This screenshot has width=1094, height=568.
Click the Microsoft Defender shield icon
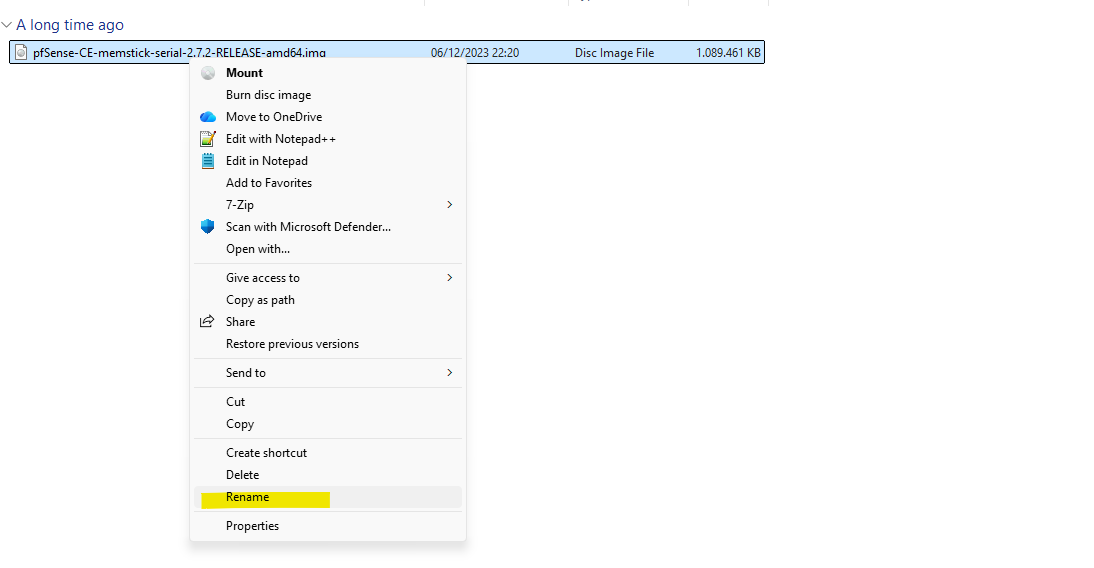pyautogui.click(x=208, y=227)
